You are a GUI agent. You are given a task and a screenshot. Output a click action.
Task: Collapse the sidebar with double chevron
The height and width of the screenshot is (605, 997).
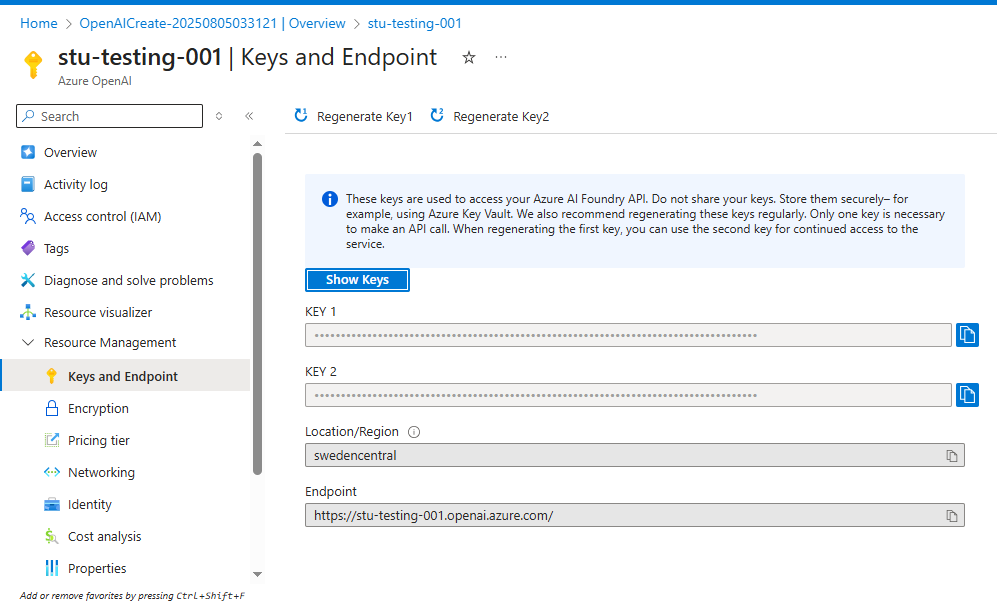click(249, 116)
